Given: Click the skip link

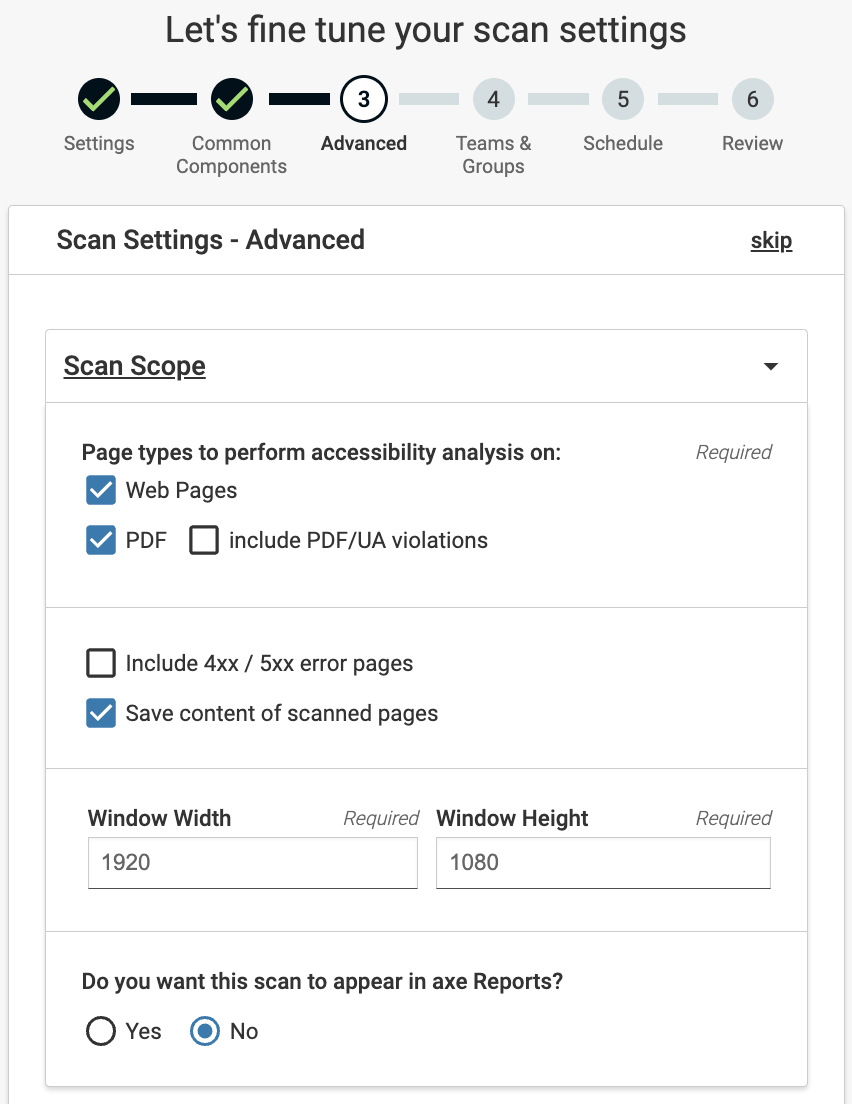Looking at the screenshot, I should (x=771, y=241).
